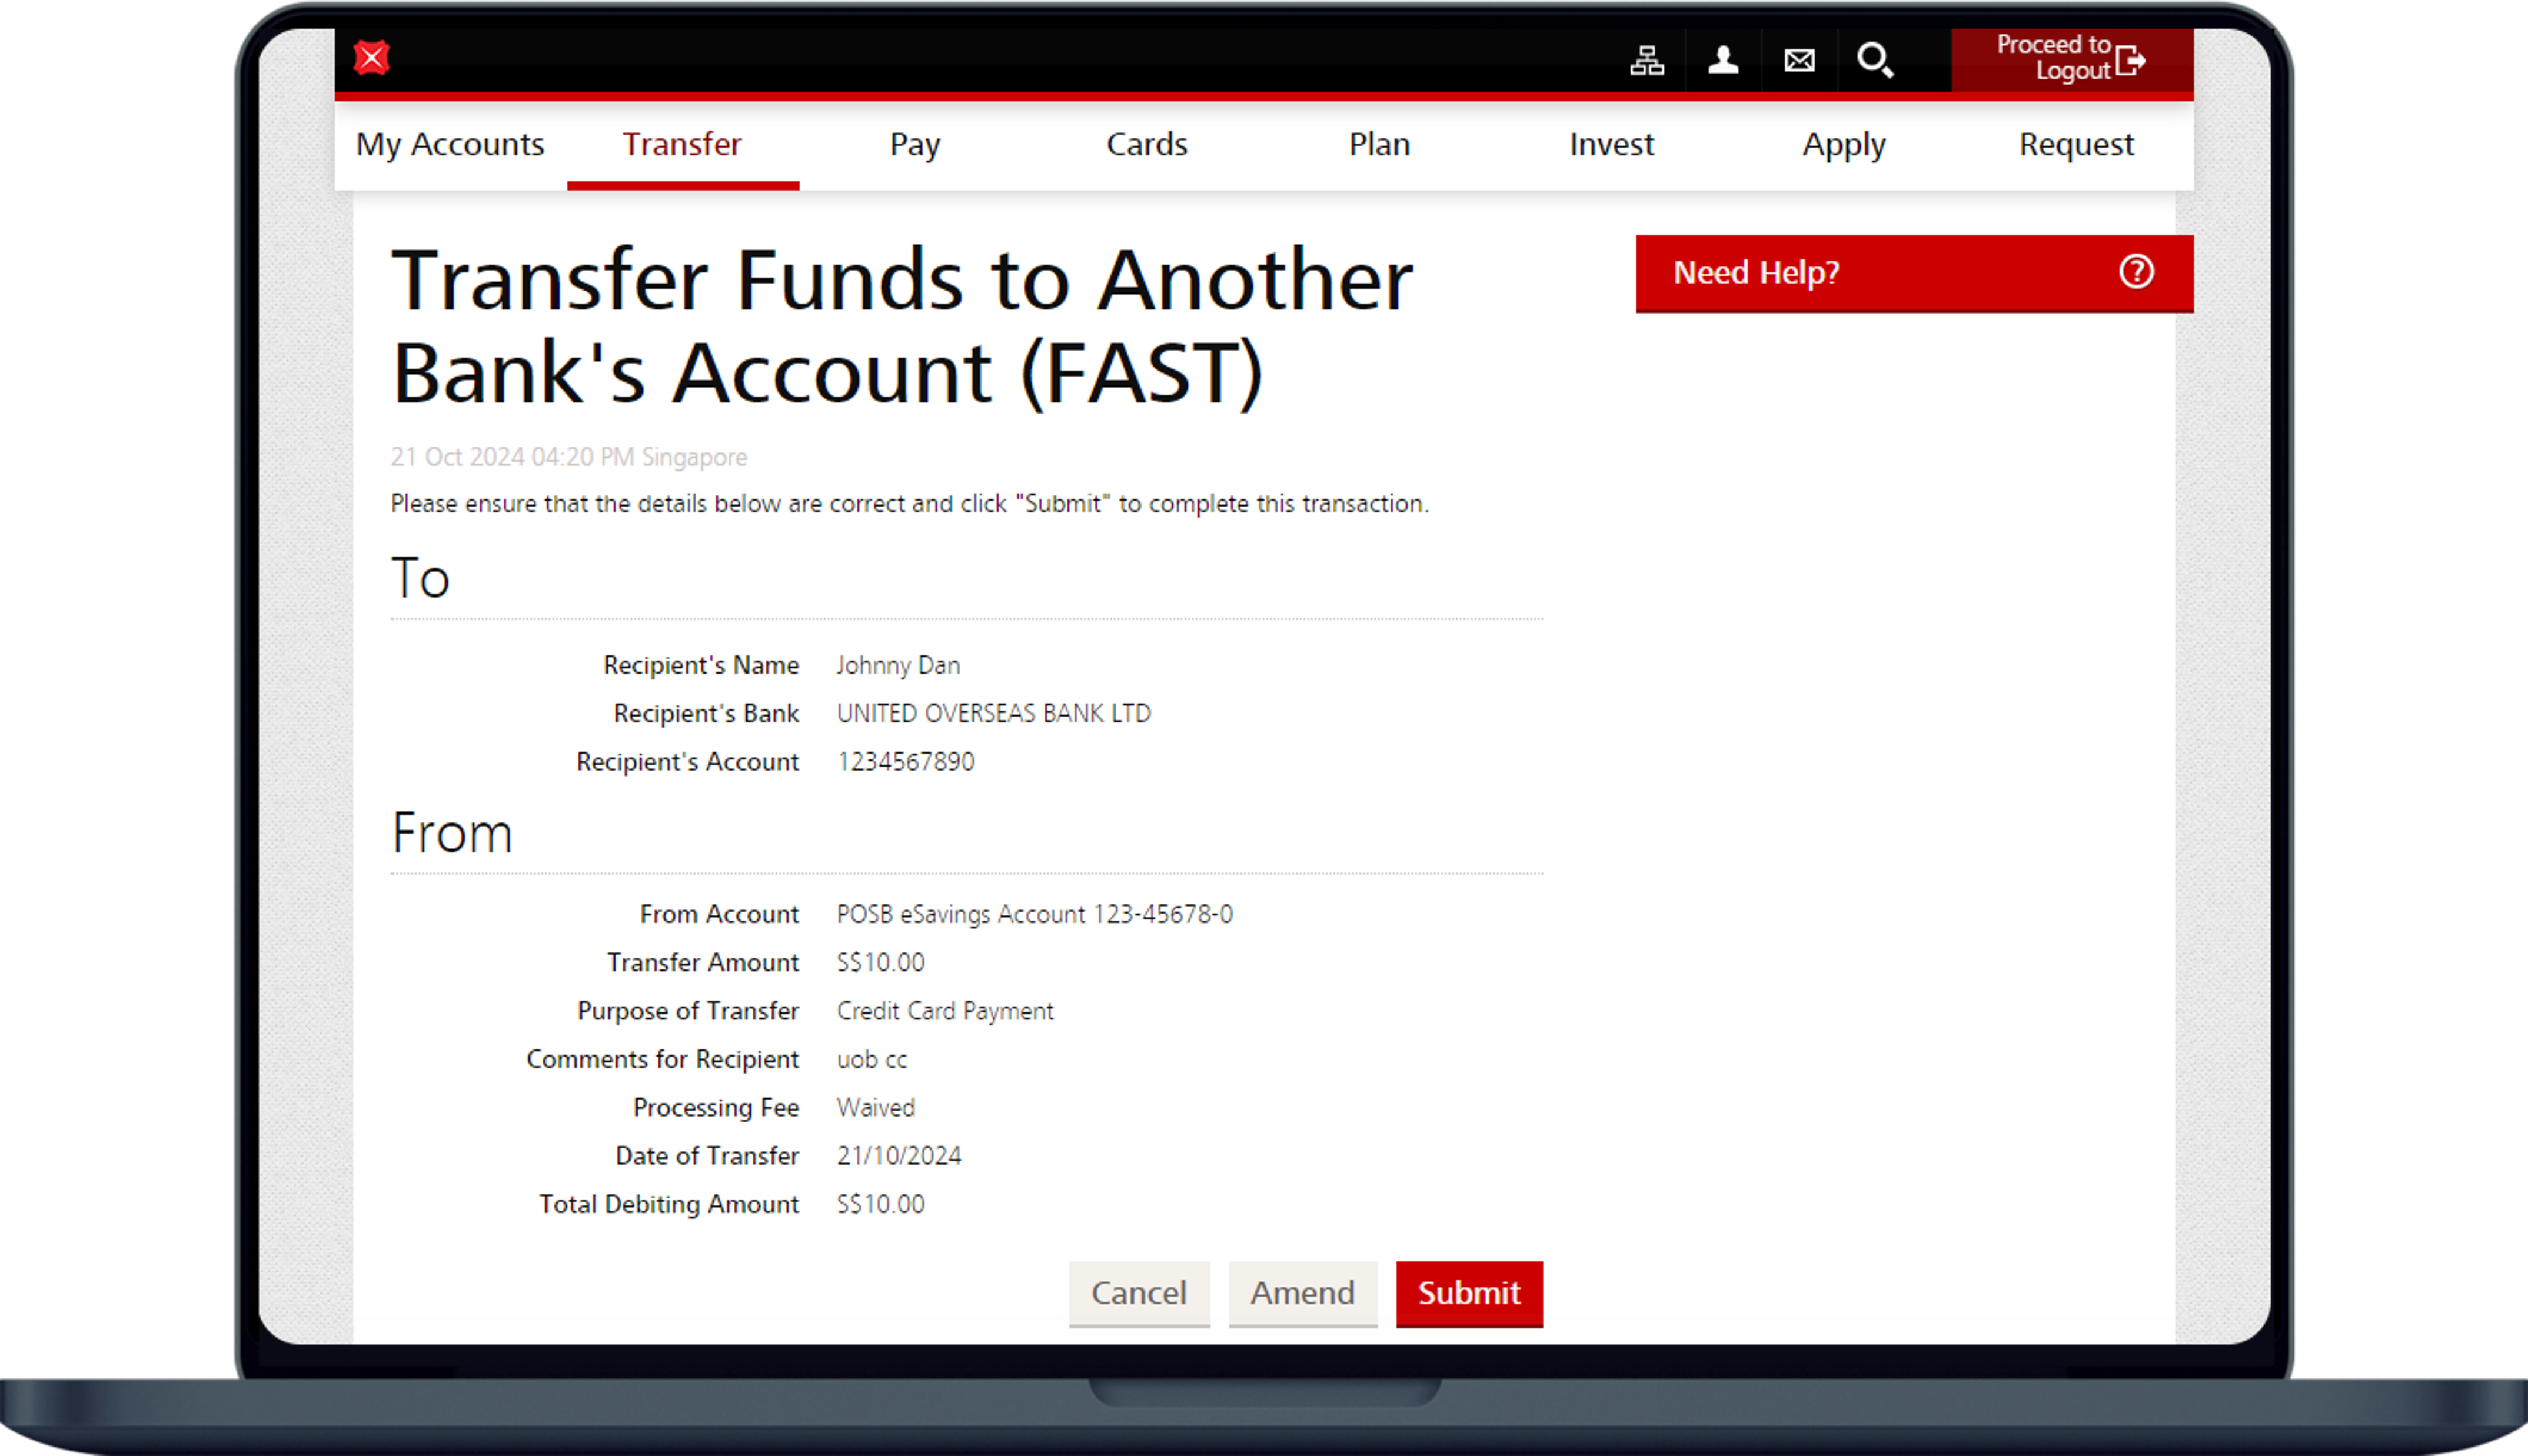Select the Transfer tab
This screenshot has width=2528, height=1456.
click(682, 145)
